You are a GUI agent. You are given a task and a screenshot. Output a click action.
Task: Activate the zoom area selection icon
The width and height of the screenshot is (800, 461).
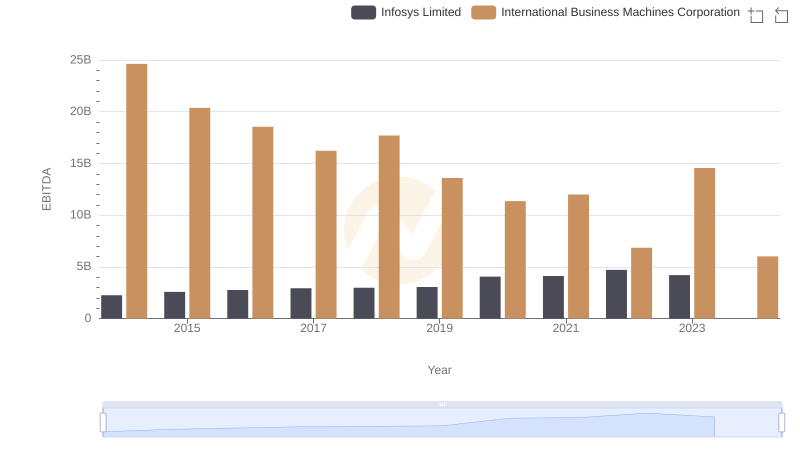pyautogui.click(x=756, y=15)
